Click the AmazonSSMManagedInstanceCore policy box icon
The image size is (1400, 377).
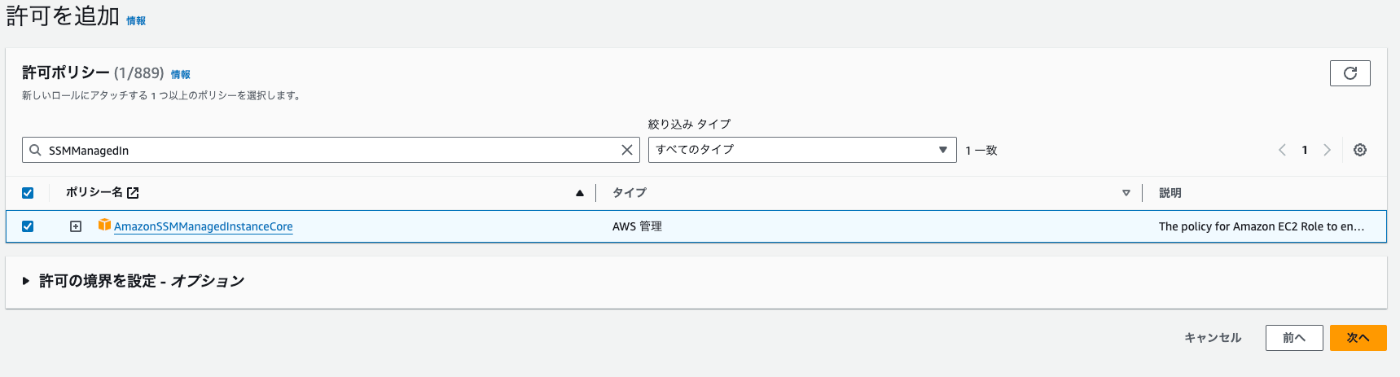click(104, 226)
